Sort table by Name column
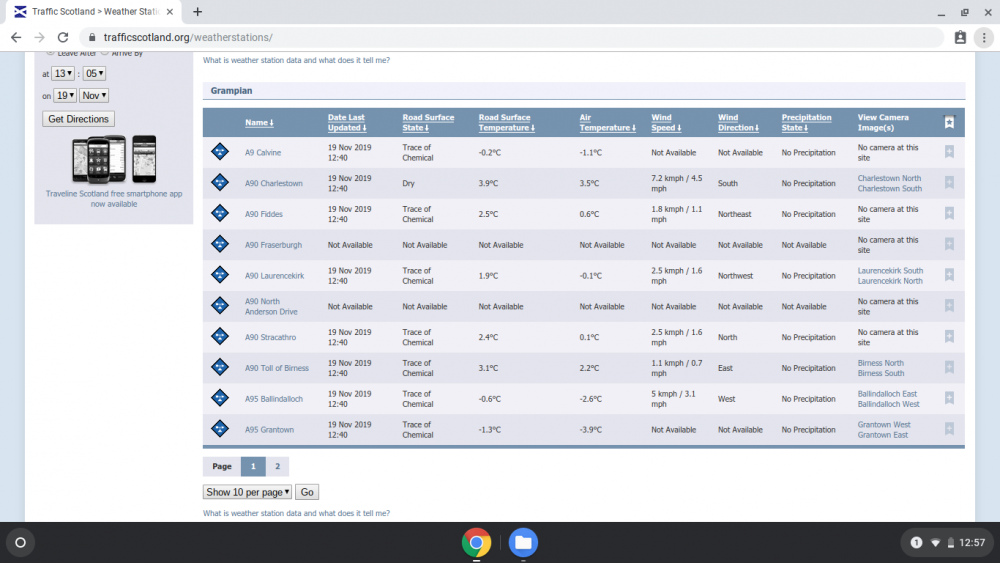Image resolution: width=1000 pixels, height=563 pixels. coord(259,122)
